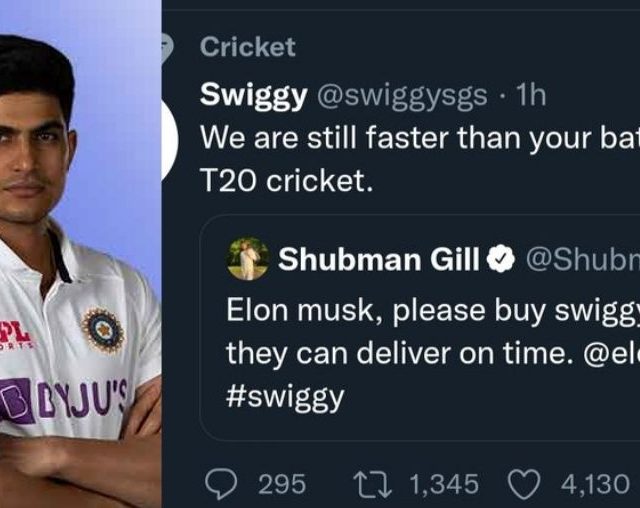Click the @Shubn handle in quoted tweet
Screen dimensions: 640x508
[x=582, y=259]
